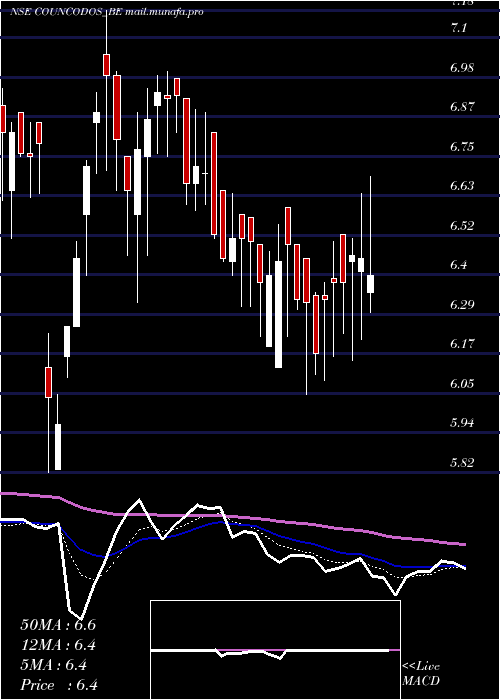The width and height of the screenshot is (500, 700).
Task: Click the 7.1 price axis label
Action: [x=459, y=29]
